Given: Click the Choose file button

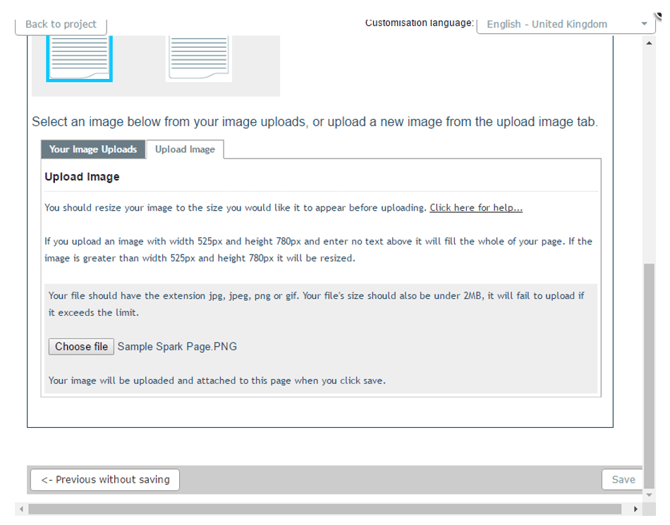Looking at the screenshot, I should pyautogui.click(x=81, y=347).
